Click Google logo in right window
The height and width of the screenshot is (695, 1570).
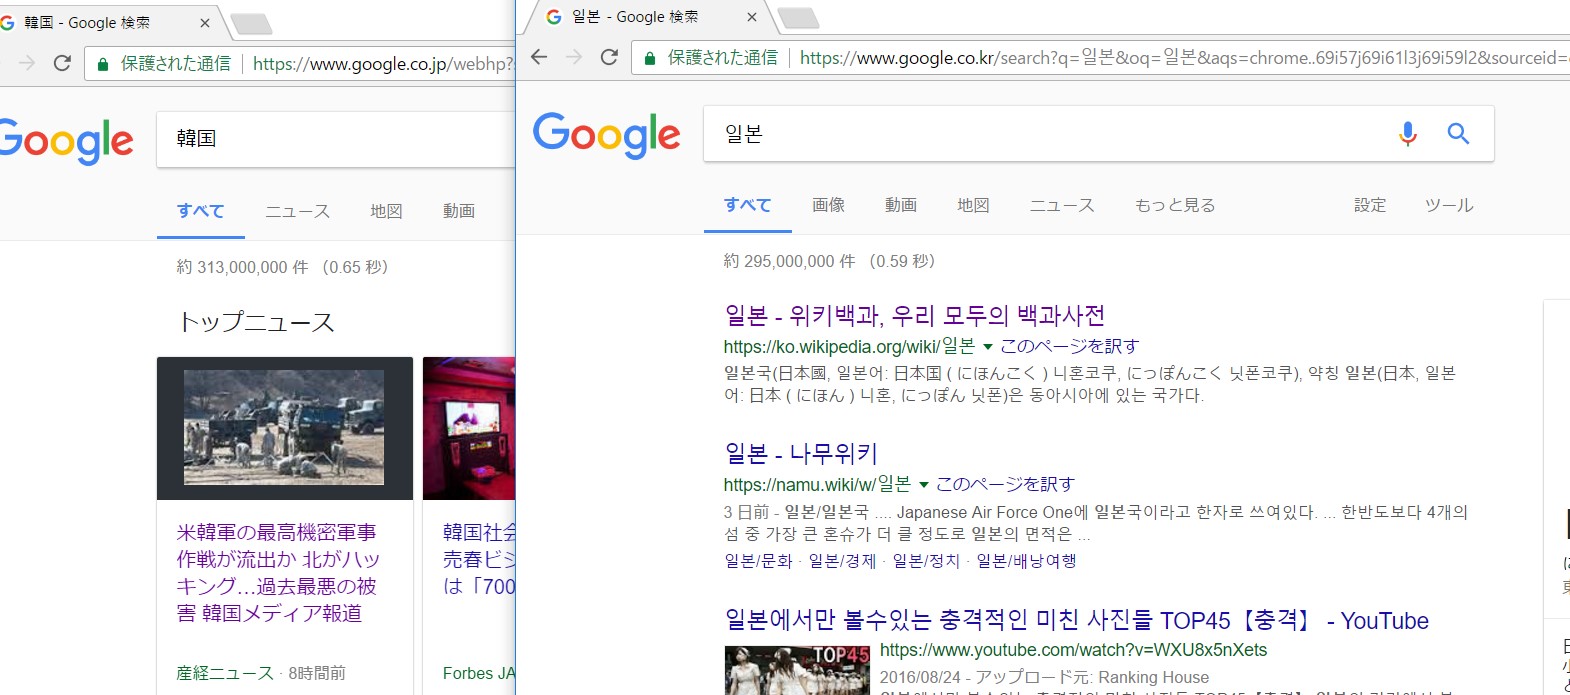coord(607,135)
